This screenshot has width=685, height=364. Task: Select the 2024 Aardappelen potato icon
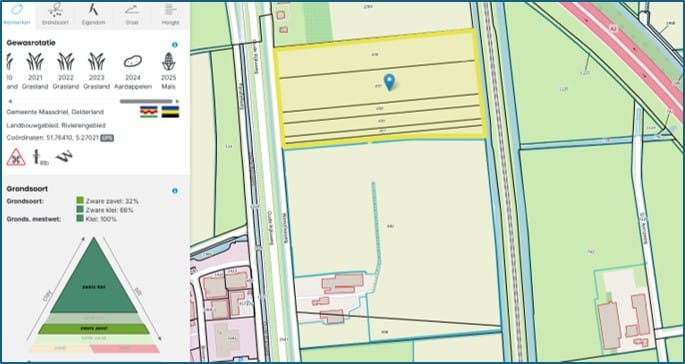pyautogui.click(x=133, y=62)
